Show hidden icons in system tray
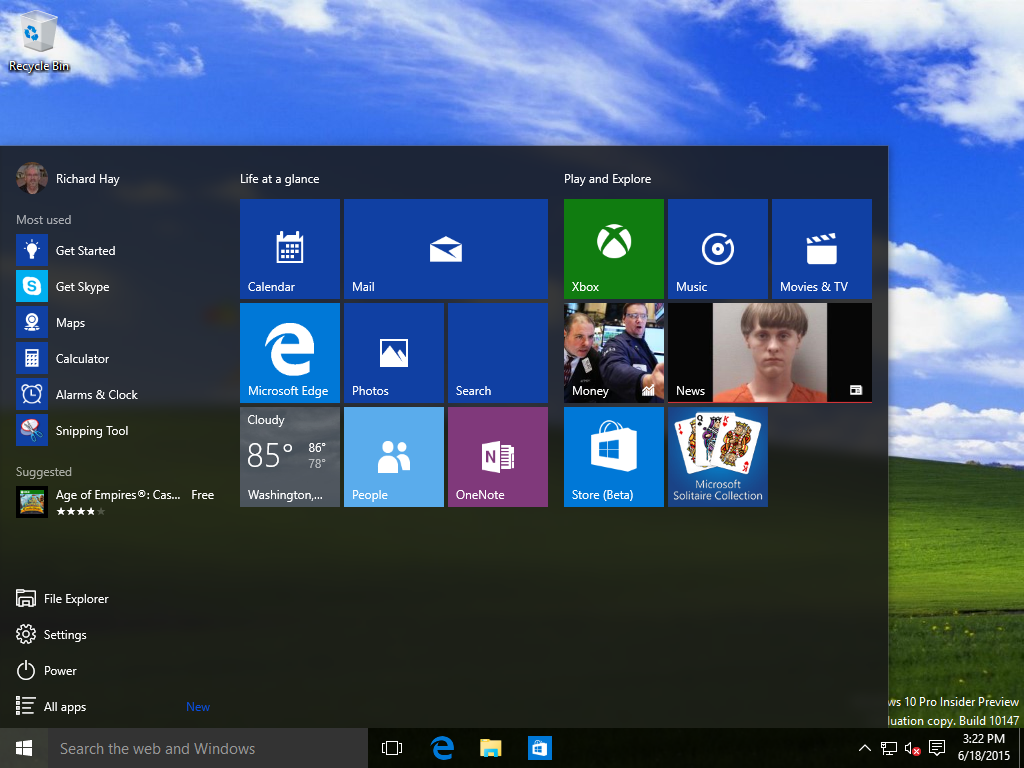 [x=865, y=748]
